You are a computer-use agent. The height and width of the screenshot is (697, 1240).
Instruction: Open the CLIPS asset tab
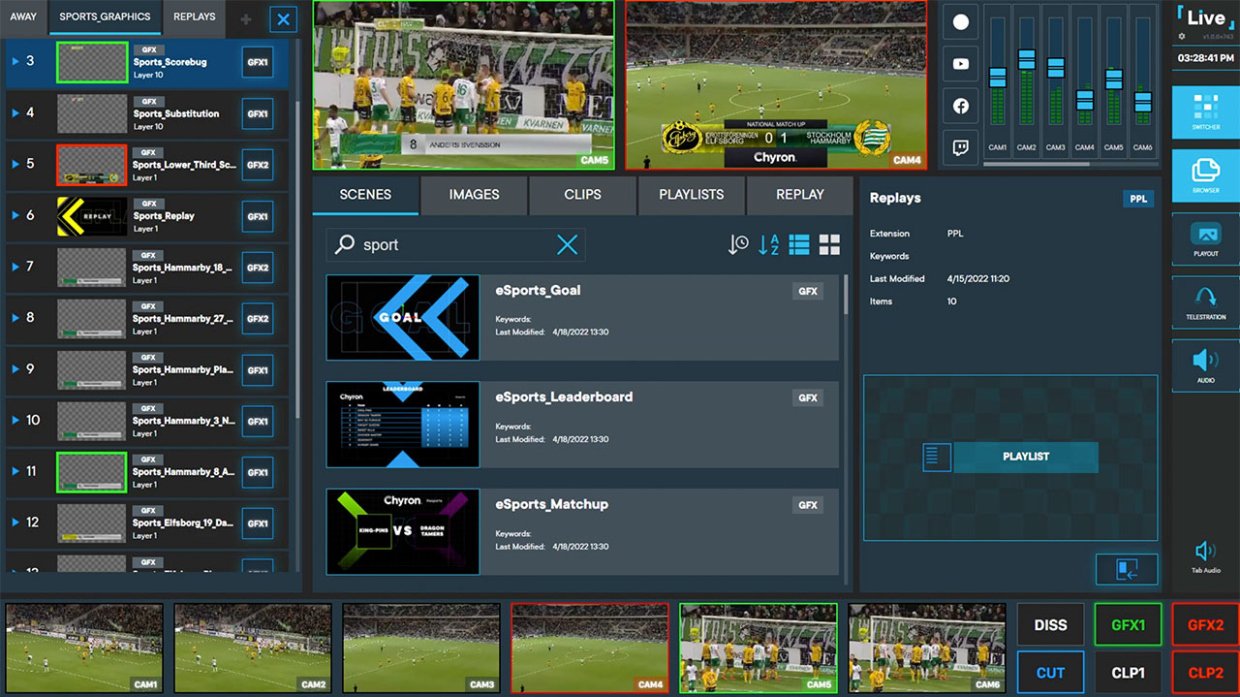tap(581, 195)
